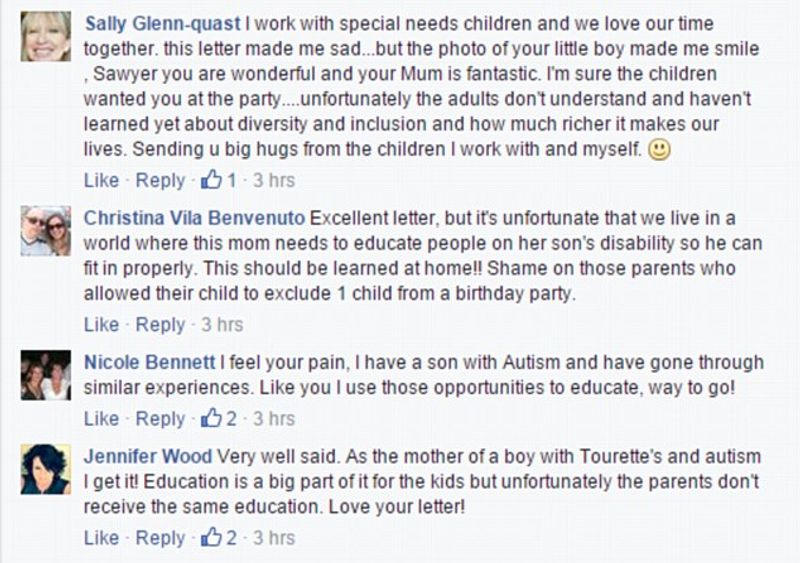The image size is (800, 563).
Task: Click the 3 hrs timestamp on Jennifer's comment
Action: (274, 539)
